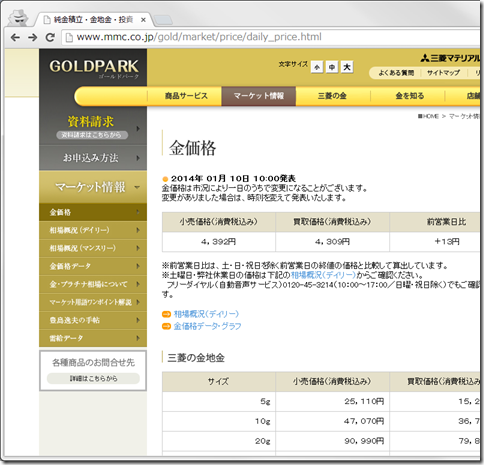The image size is (484, 465).
Task: Open a new browser tab
Action: click(x=163, y=20)
